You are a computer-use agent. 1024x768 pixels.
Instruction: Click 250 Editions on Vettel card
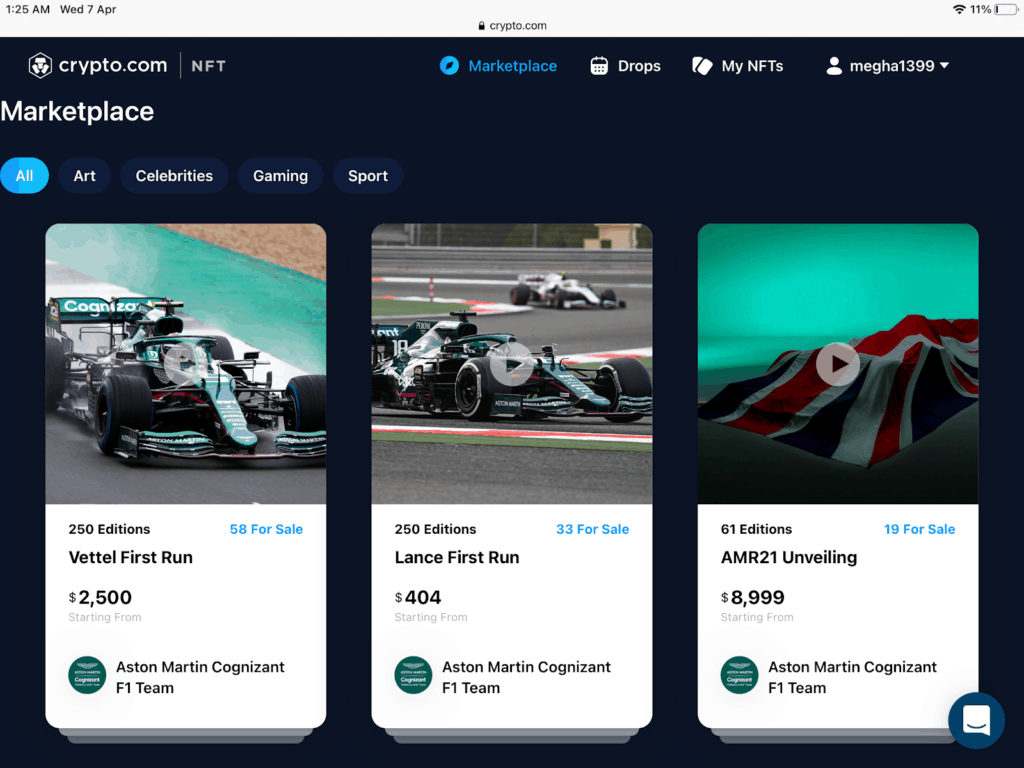pos(109,529)
